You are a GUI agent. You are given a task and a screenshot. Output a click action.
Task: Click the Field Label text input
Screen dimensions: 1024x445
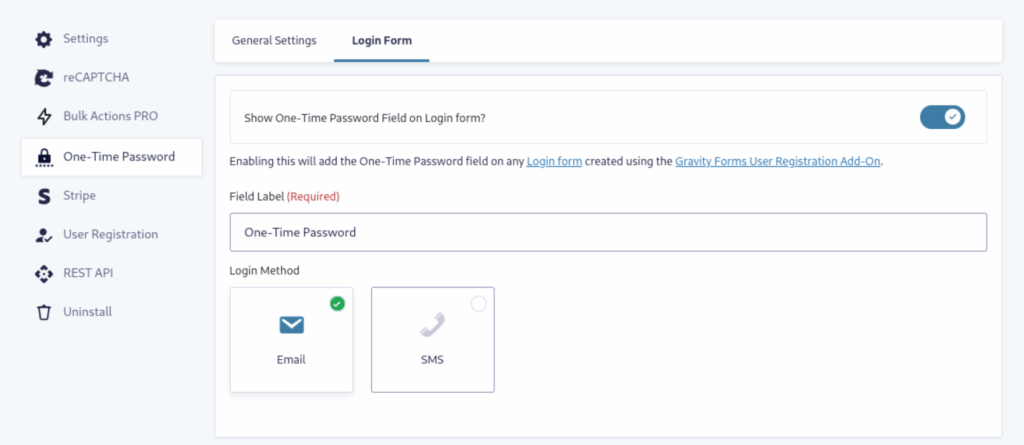(x=608, y=232)
